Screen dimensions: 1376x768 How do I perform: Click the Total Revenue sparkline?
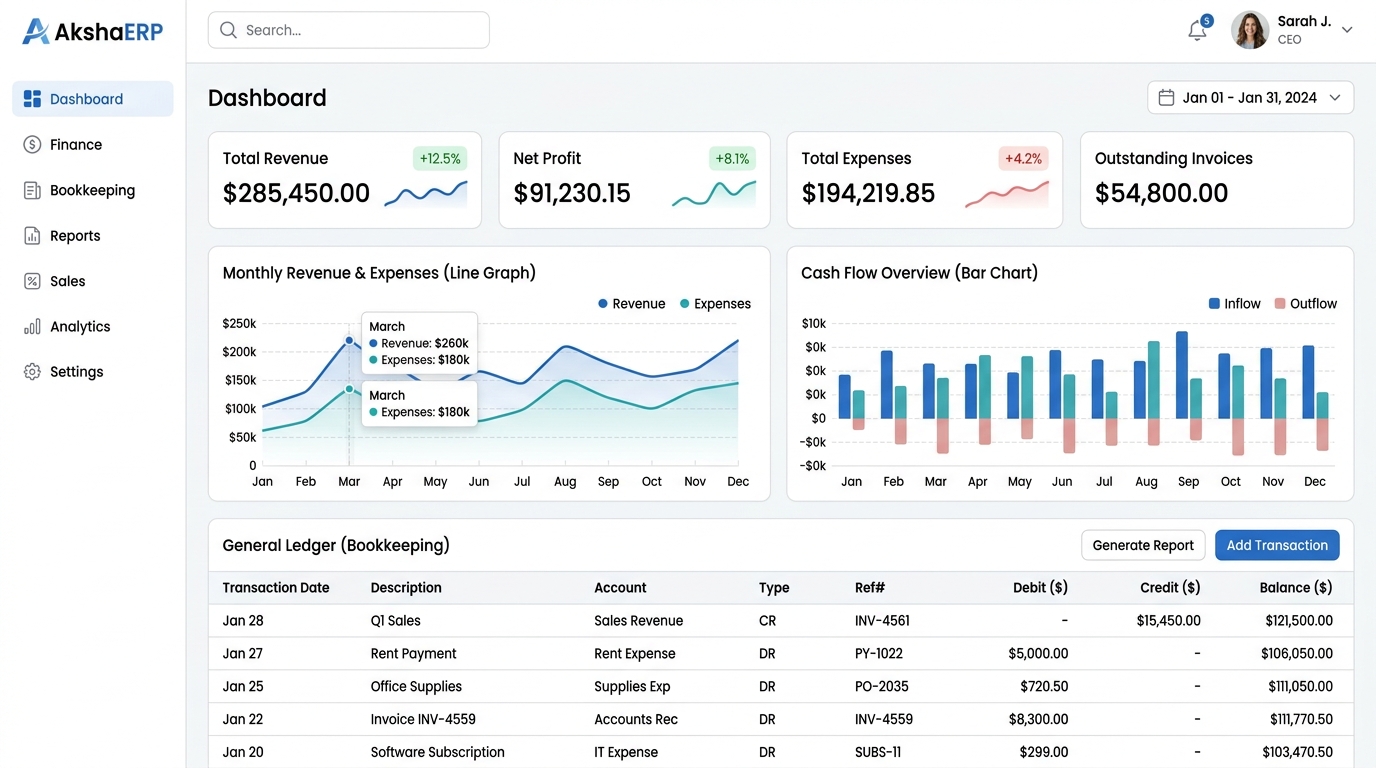tap(426, 193)
